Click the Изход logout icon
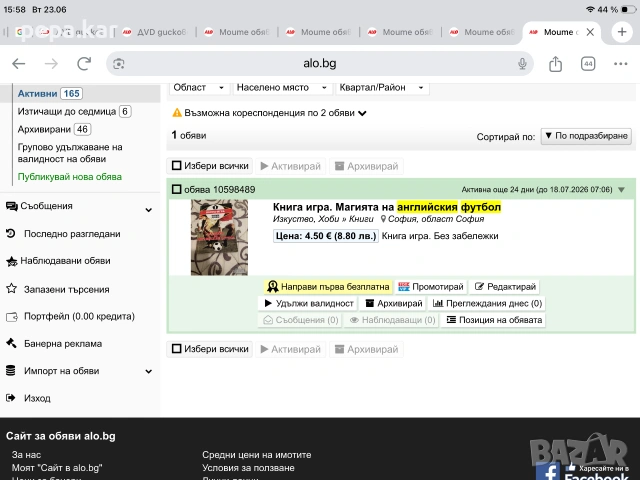The image size is (640, 480). [x=11, y=398]
